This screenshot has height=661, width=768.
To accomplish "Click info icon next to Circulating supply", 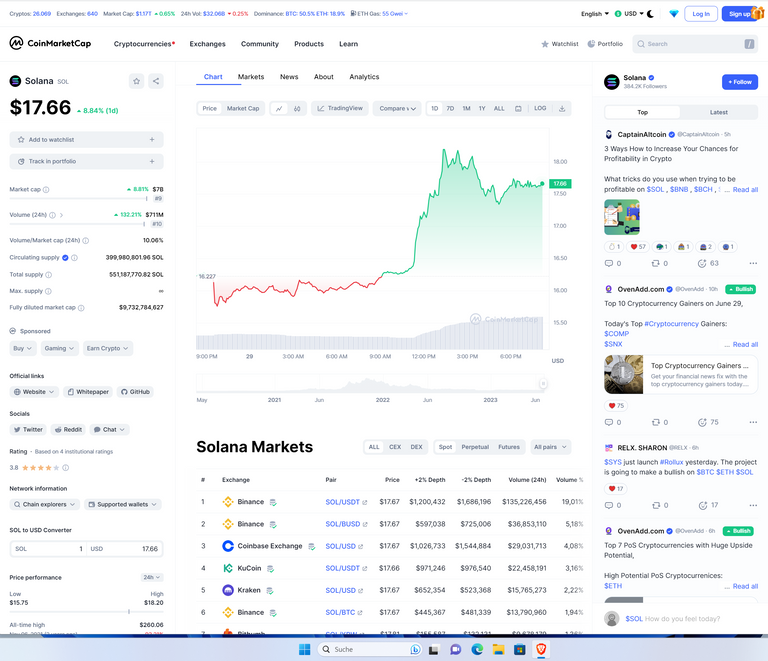I will coord(74,258).
